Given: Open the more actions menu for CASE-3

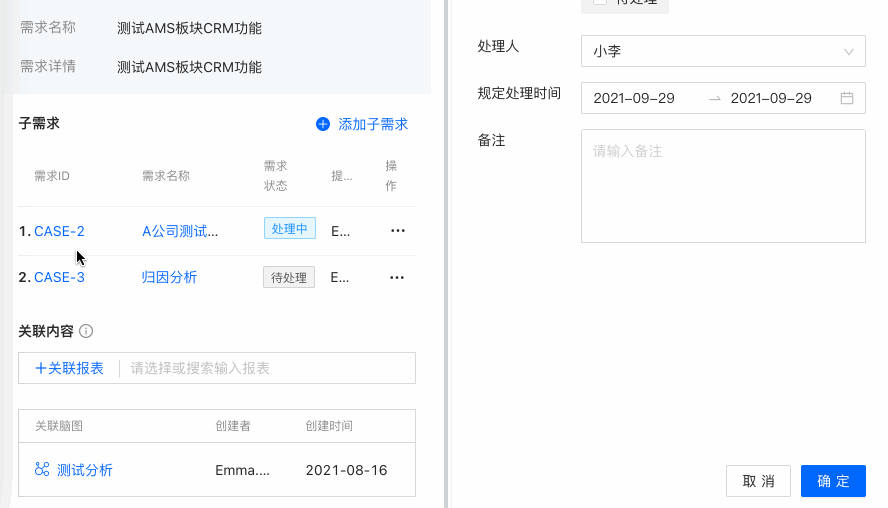Looking at the screenshot, I should pos(398,277).
